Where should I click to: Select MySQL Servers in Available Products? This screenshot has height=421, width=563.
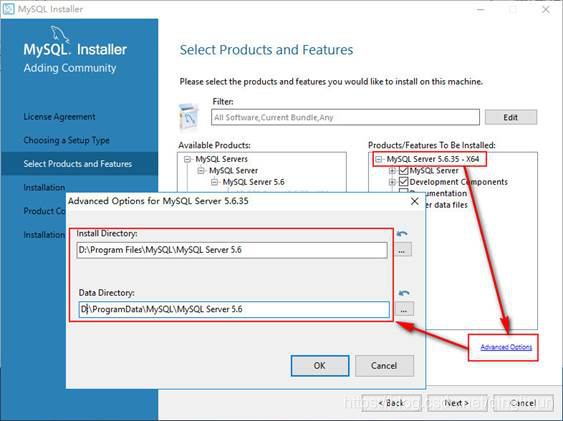pos(222,159)
